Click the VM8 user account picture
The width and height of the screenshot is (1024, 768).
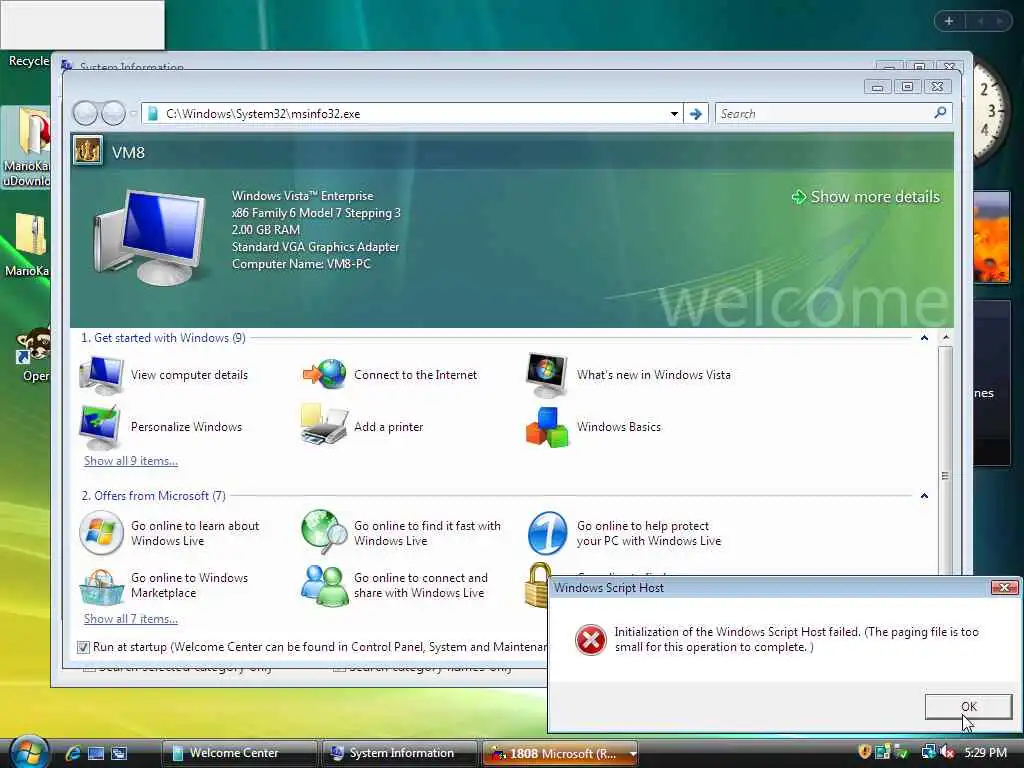(x=88, y=150)
